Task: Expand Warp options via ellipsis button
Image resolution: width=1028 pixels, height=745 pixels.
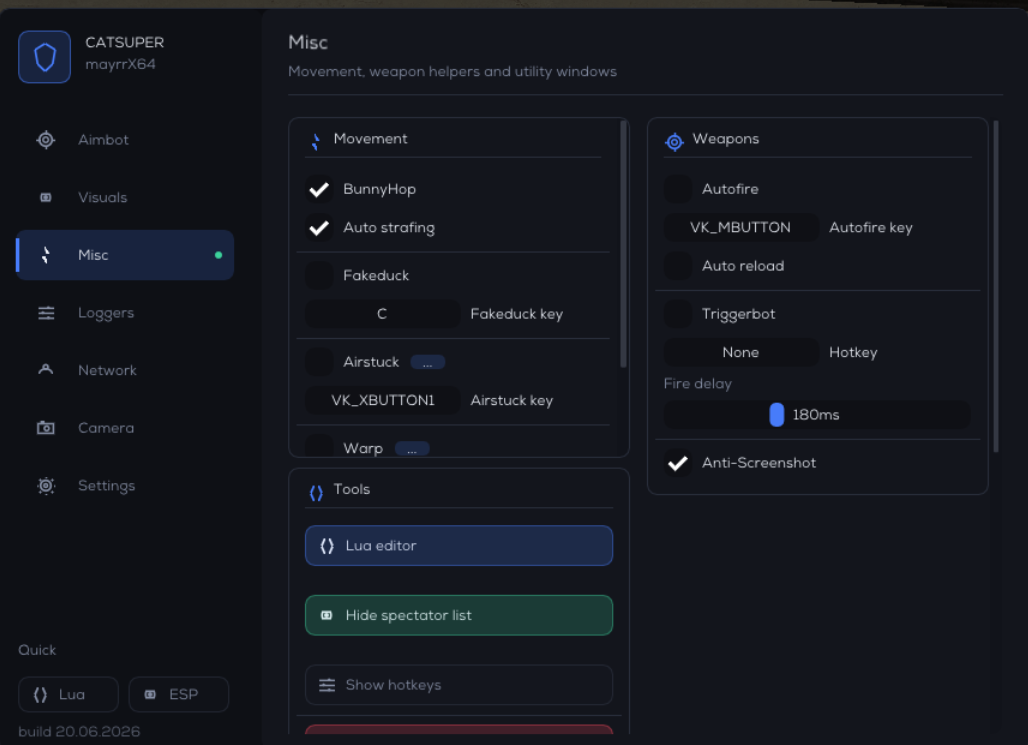Action: click(412, 449)
